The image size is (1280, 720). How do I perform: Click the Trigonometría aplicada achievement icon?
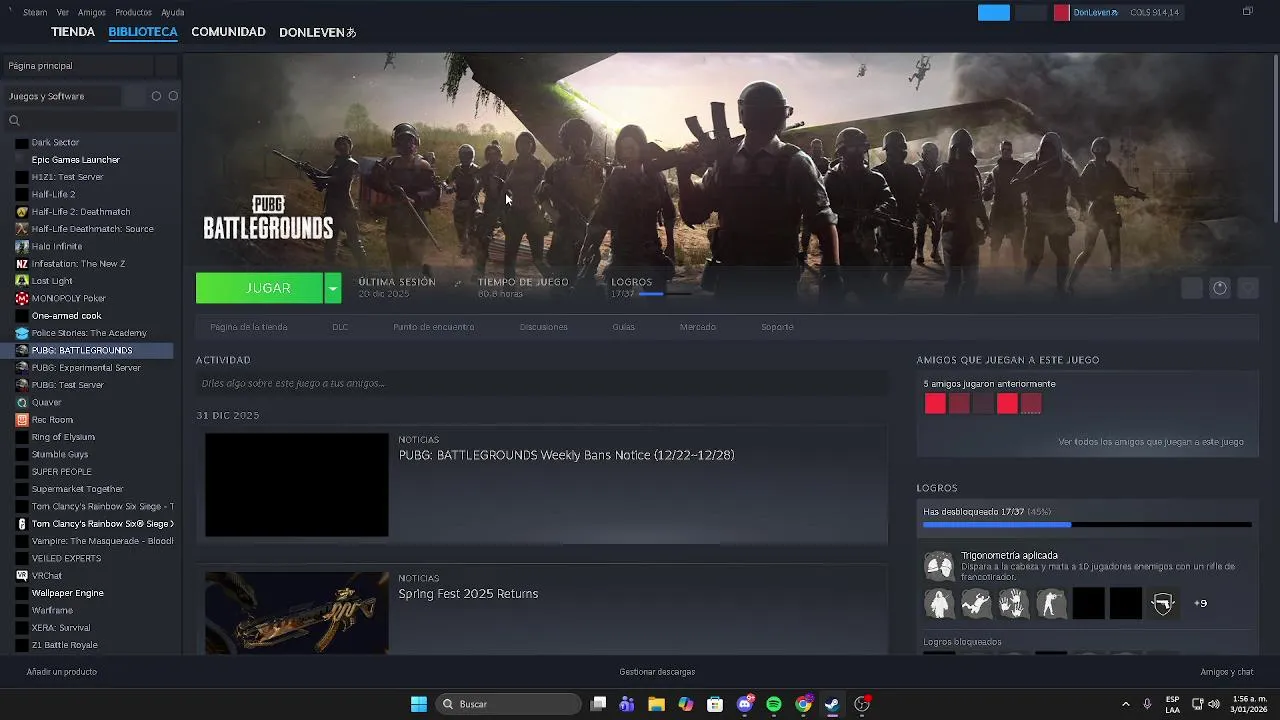point(939,566)
